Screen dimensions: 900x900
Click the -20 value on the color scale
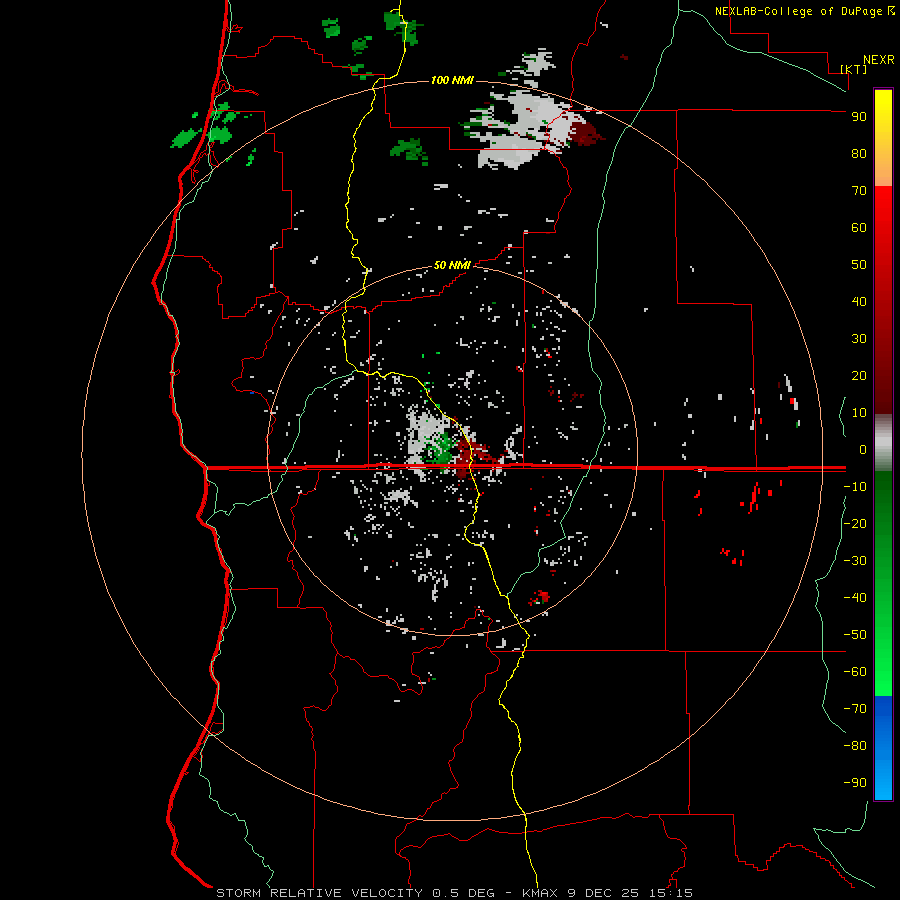[x=855, y=524]
